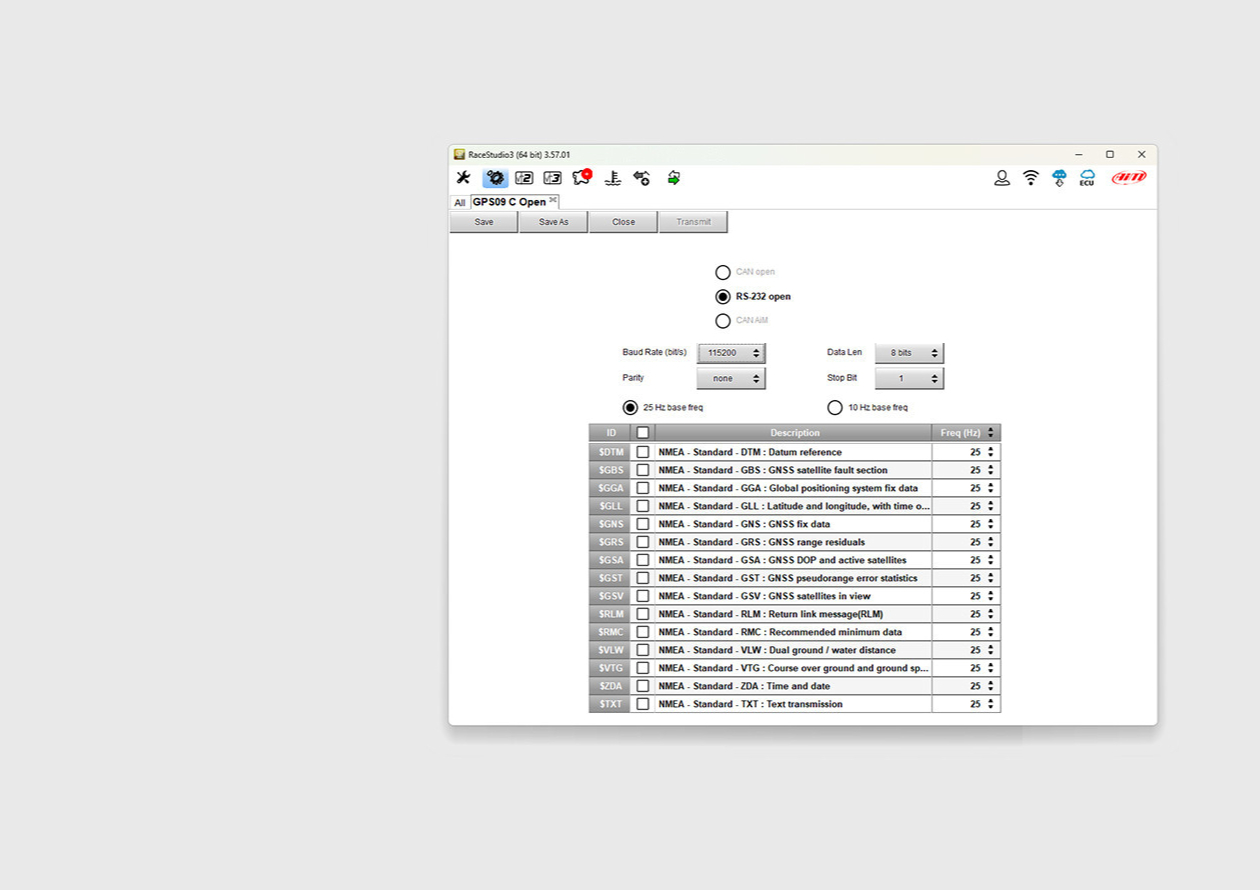This screenshot has width=1260, height=890.
Task: Click the AiM logo
Action: tap(1130, 178)
